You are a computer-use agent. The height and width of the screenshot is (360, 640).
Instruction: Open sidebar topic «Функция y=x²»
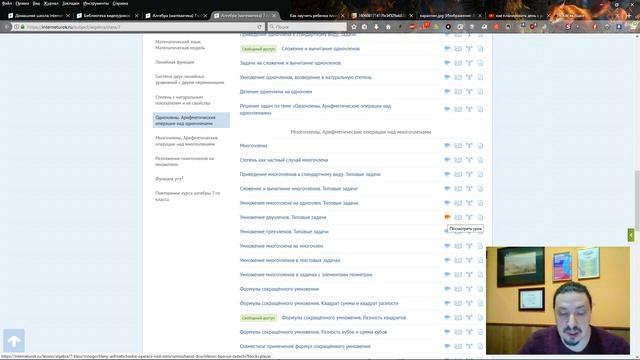tap(169, 179)
